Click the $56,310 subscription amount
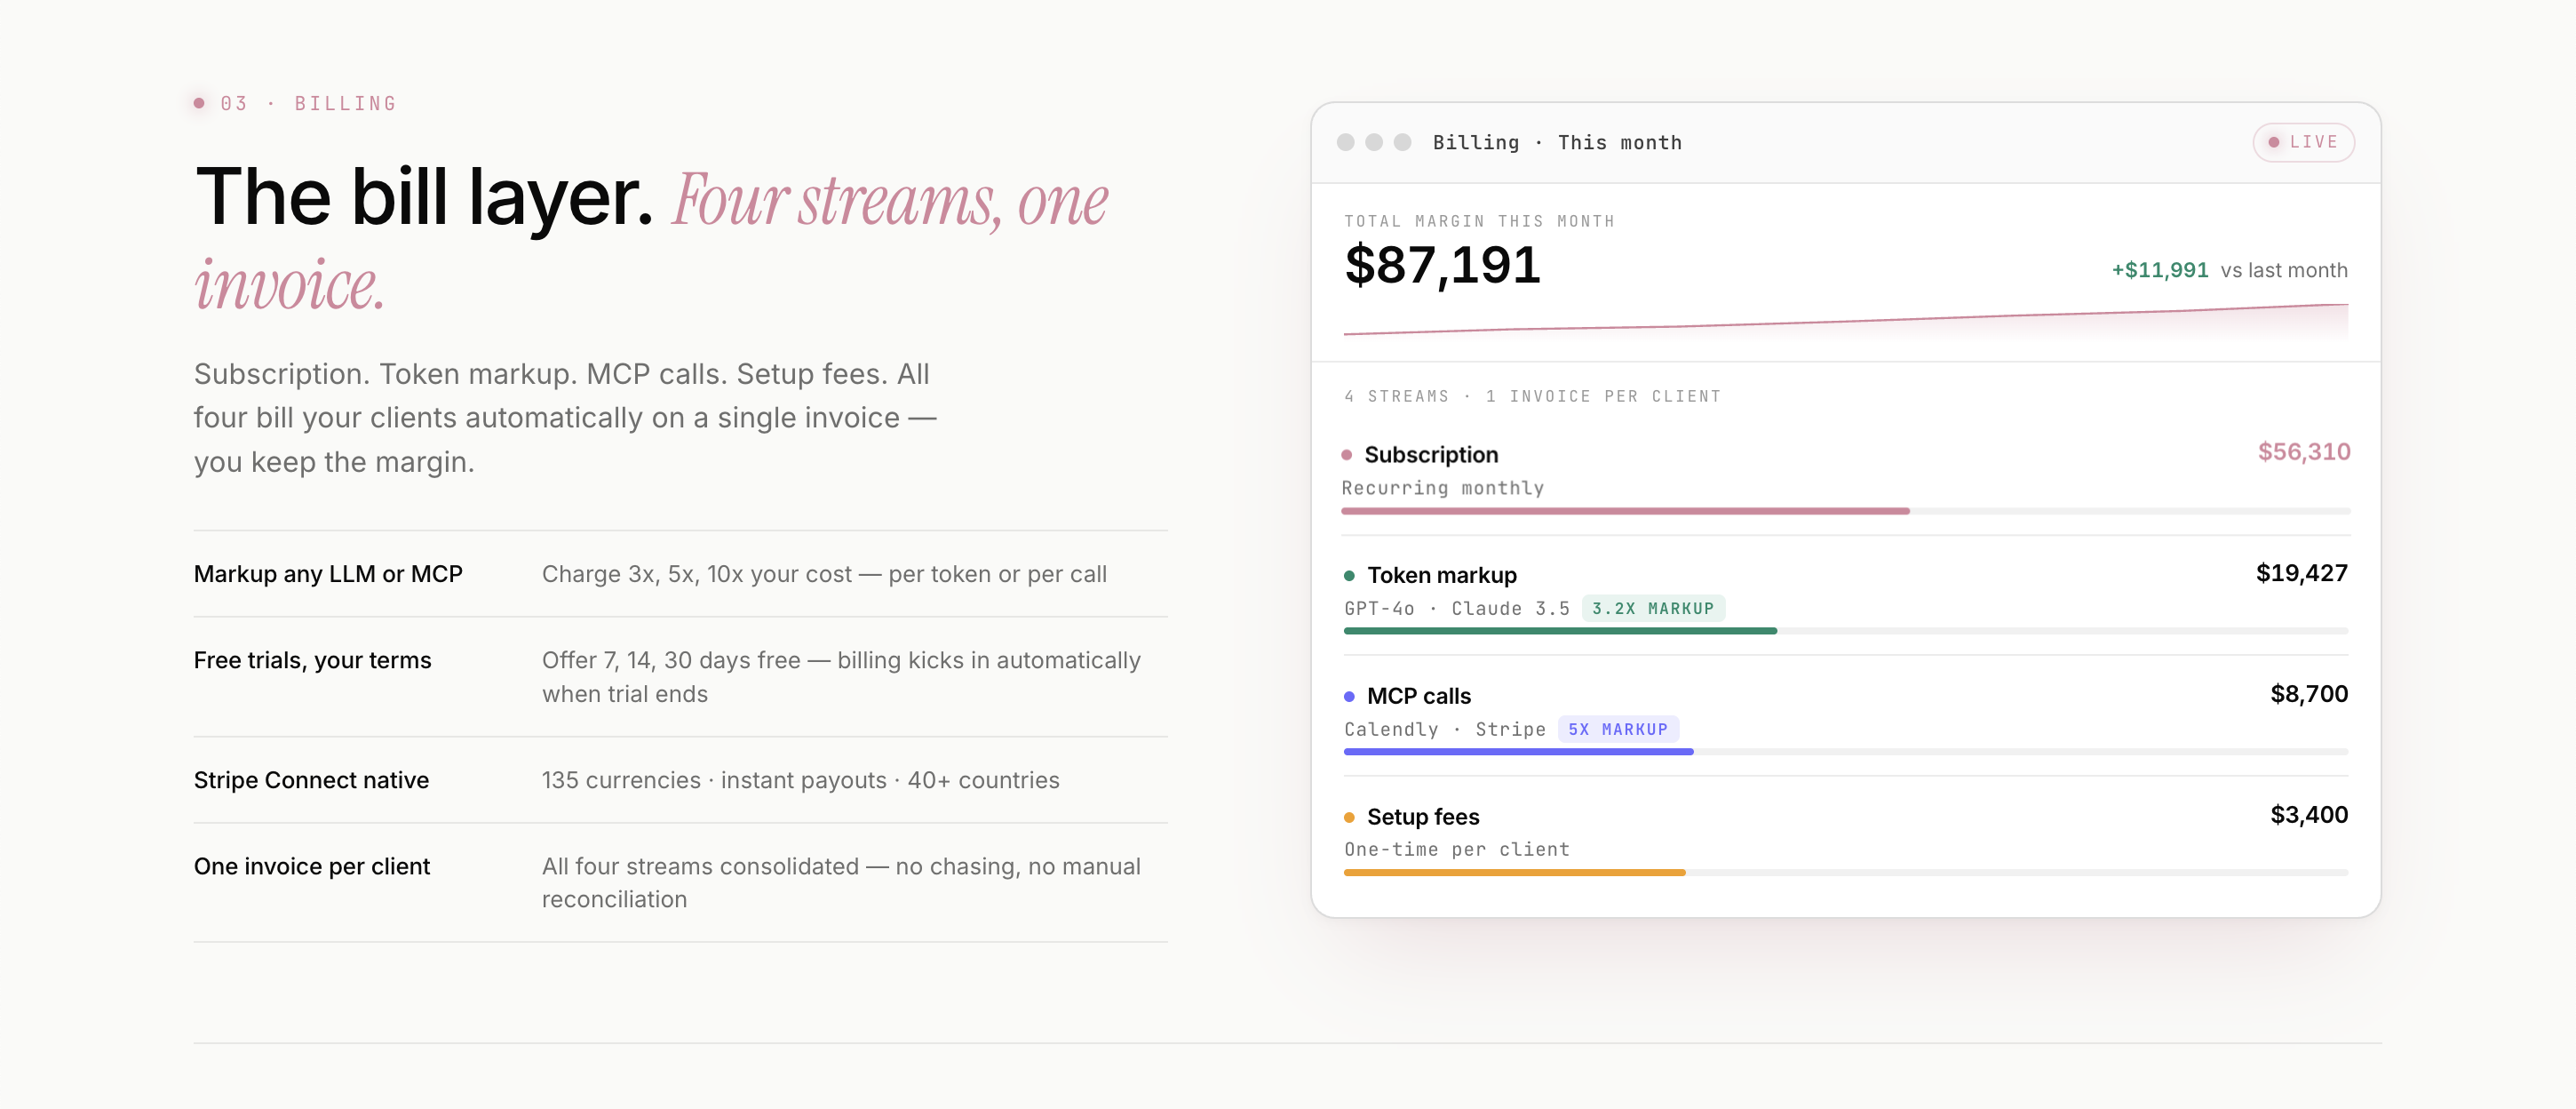Screen dimensions: 2576x1109 pos(2304,452)
